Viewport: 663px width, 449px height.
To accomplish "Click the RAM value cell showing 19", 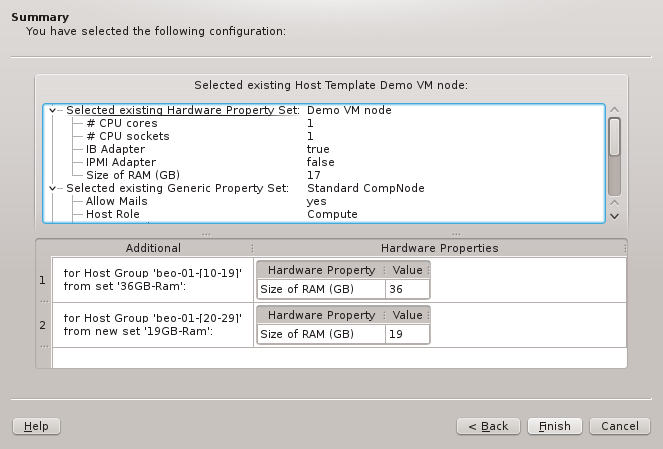I will click(407, 334).
